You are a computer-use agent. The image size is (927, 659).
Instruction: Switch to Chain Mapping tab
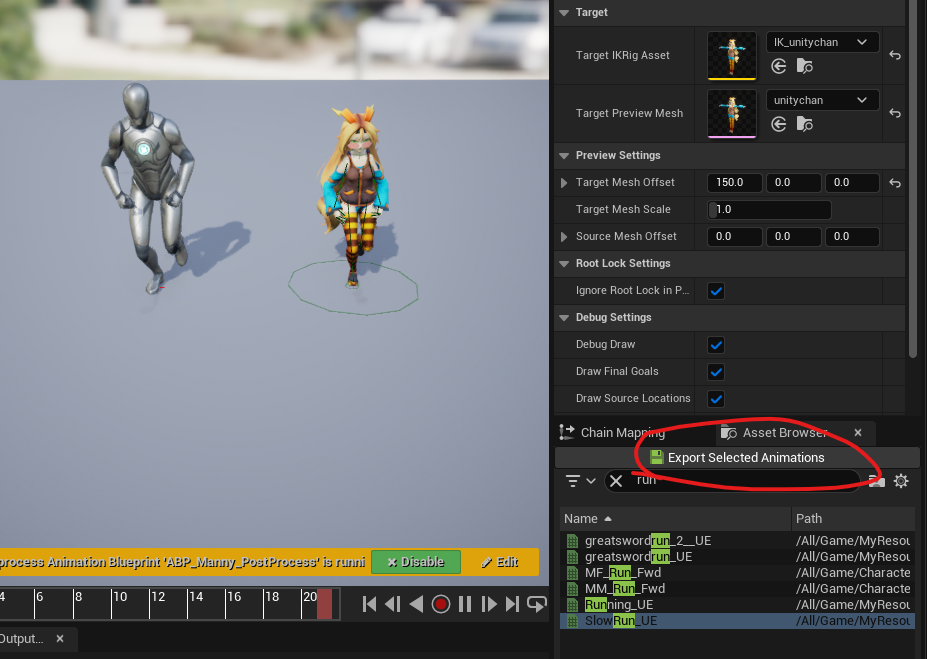pos(623,433)
